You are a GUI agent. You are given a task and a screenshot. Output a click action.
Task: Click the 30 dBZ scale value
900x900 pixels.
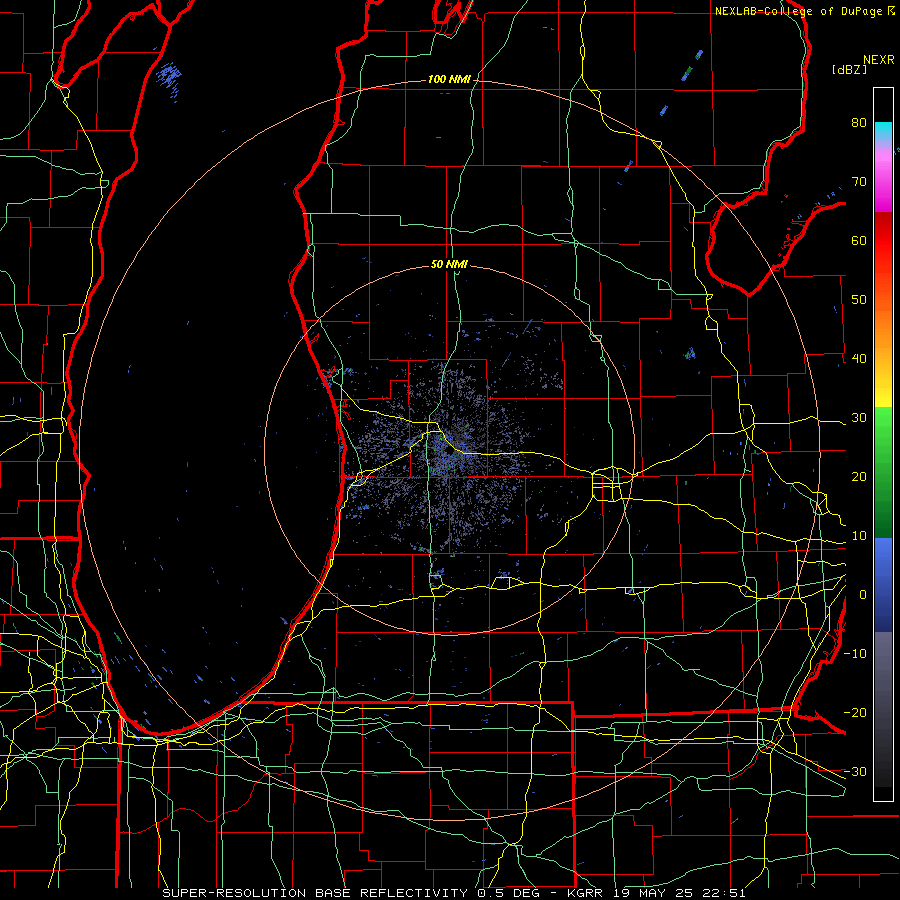pyautogui.click(x=859, y=418)
